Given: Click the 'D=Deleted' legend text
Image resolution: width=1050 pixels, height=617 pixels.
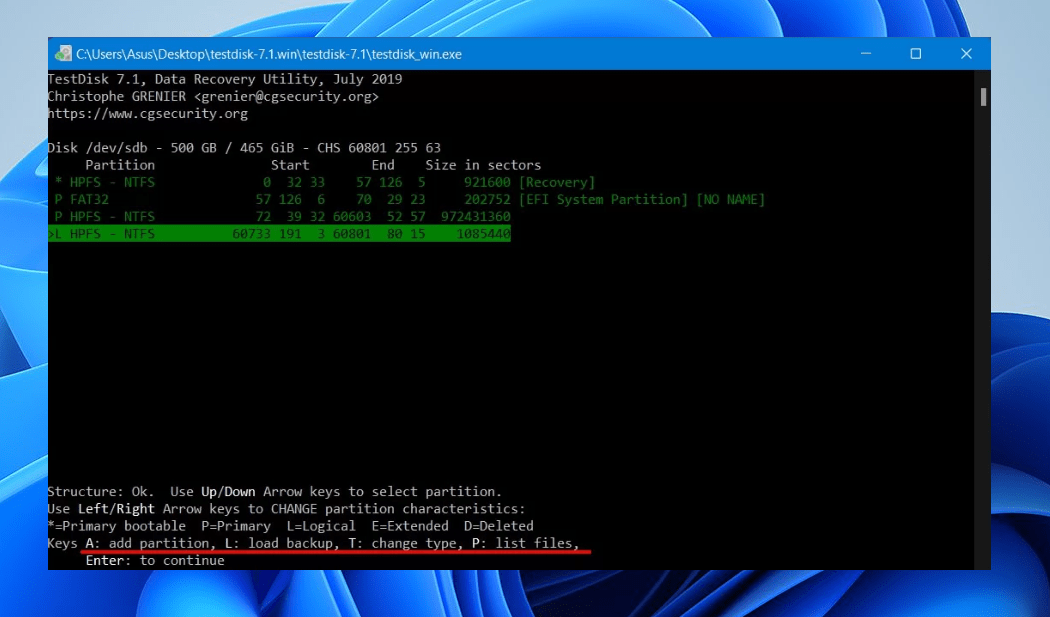Looking at the screenshot, I should [499, 527].
